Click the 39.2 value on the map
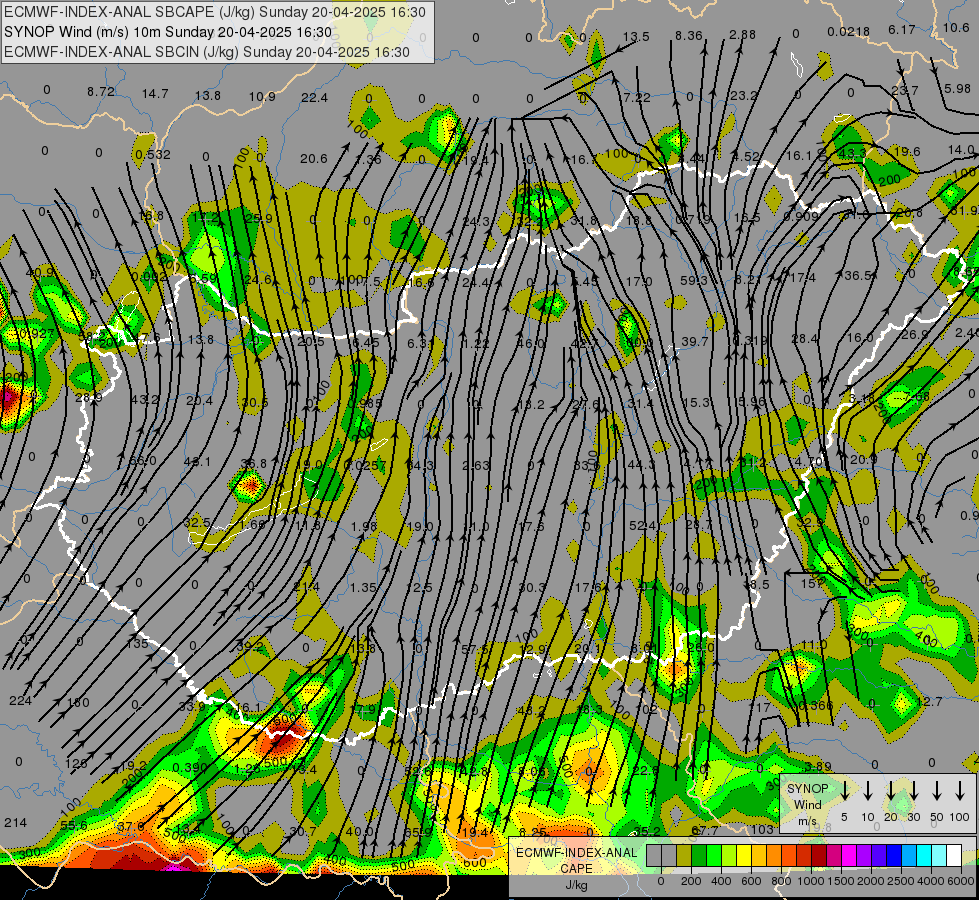Screen dimensions: 979x900 (250, 646)
